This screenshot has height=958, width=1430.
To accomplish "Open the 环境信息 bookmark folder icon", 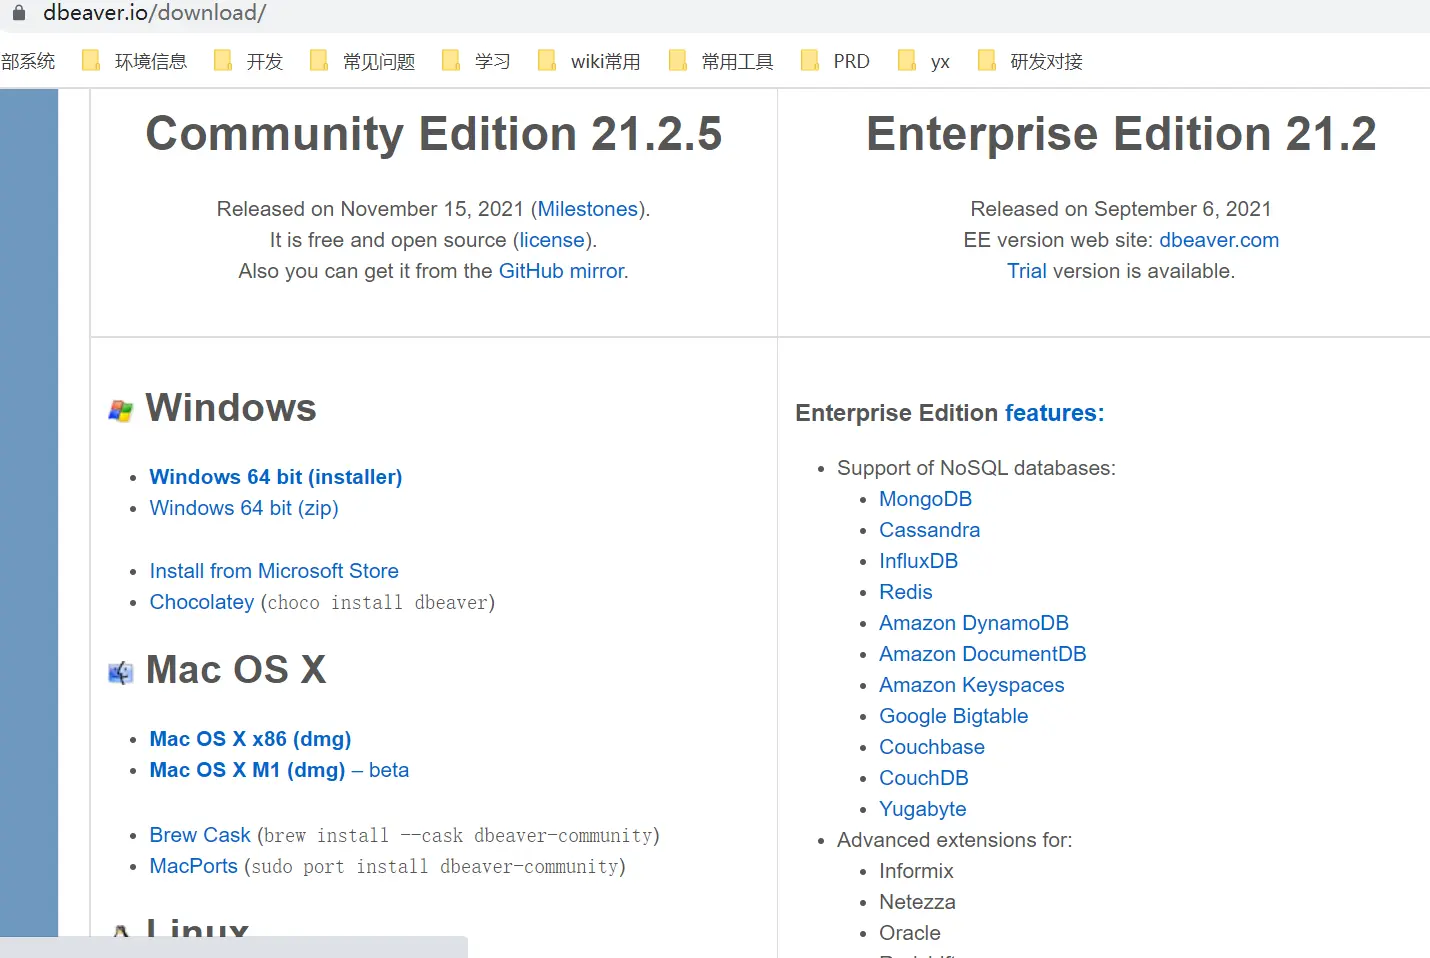I will [90, 61].
